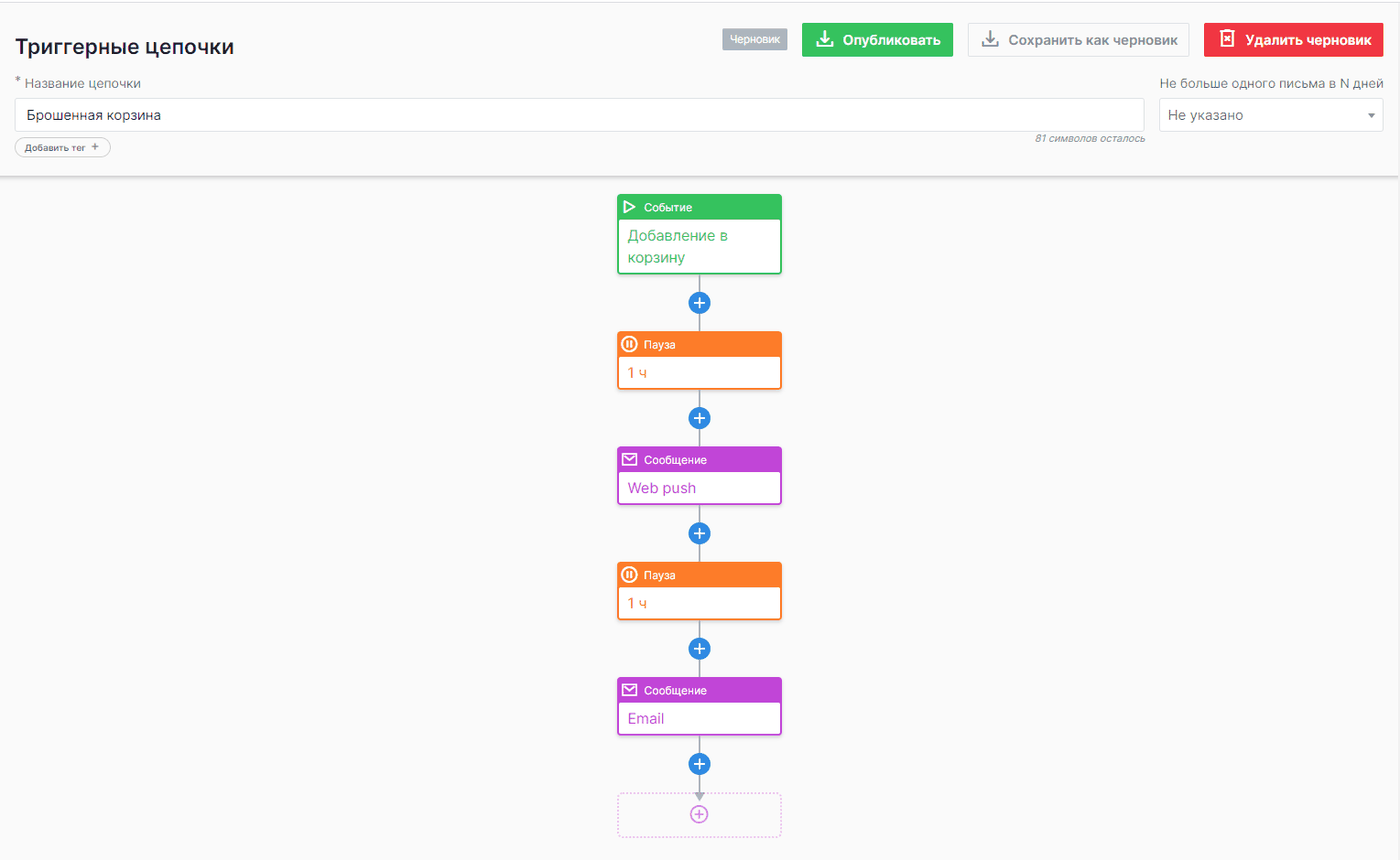Click envelope icon in Email Сообщение block

point(629,691)
